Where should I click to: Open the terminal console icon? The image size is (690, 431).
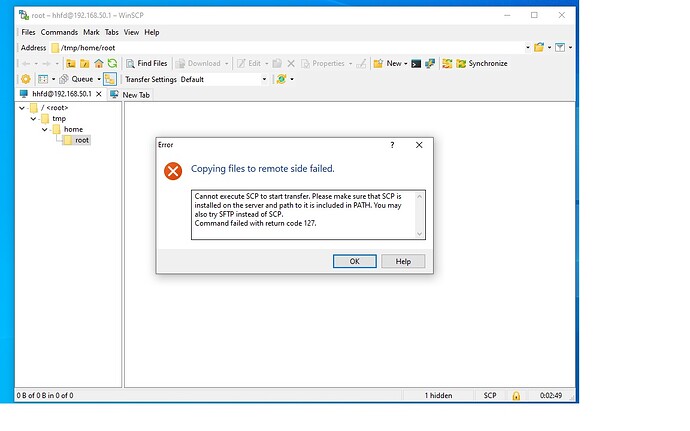(416, 64)
